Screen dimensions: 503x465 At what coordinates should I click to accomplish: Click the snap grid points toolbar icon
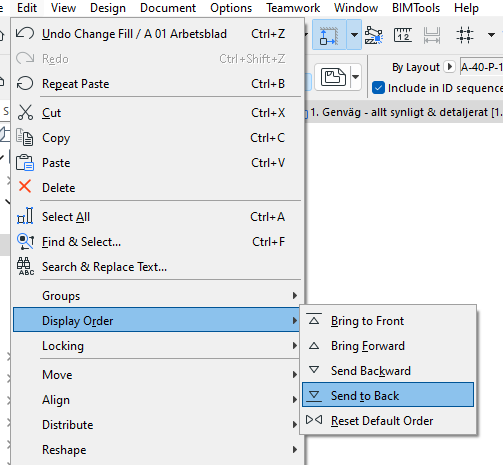(x=465, y=35)
